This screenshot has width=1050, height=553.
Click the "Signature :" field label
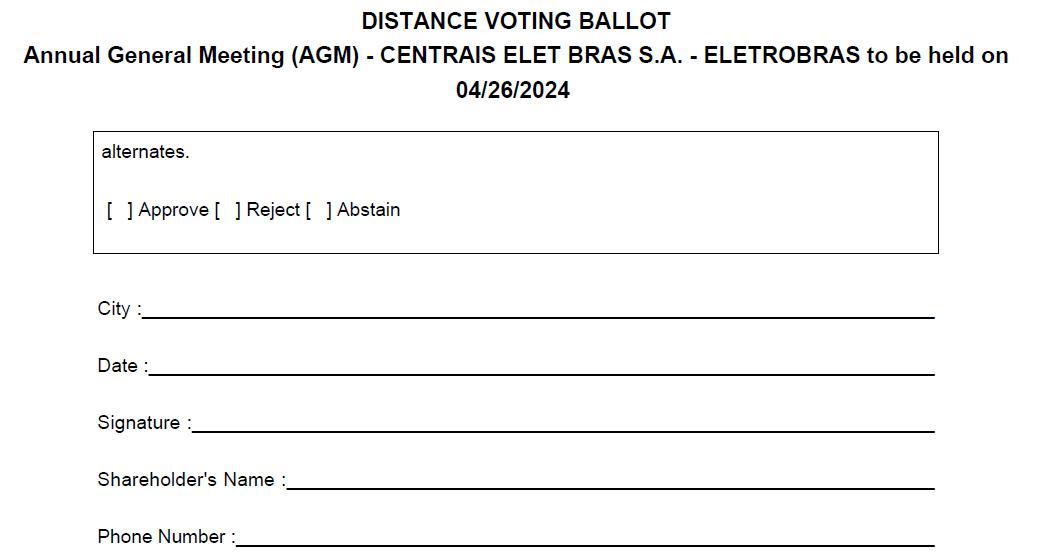[x=144, y=423]
